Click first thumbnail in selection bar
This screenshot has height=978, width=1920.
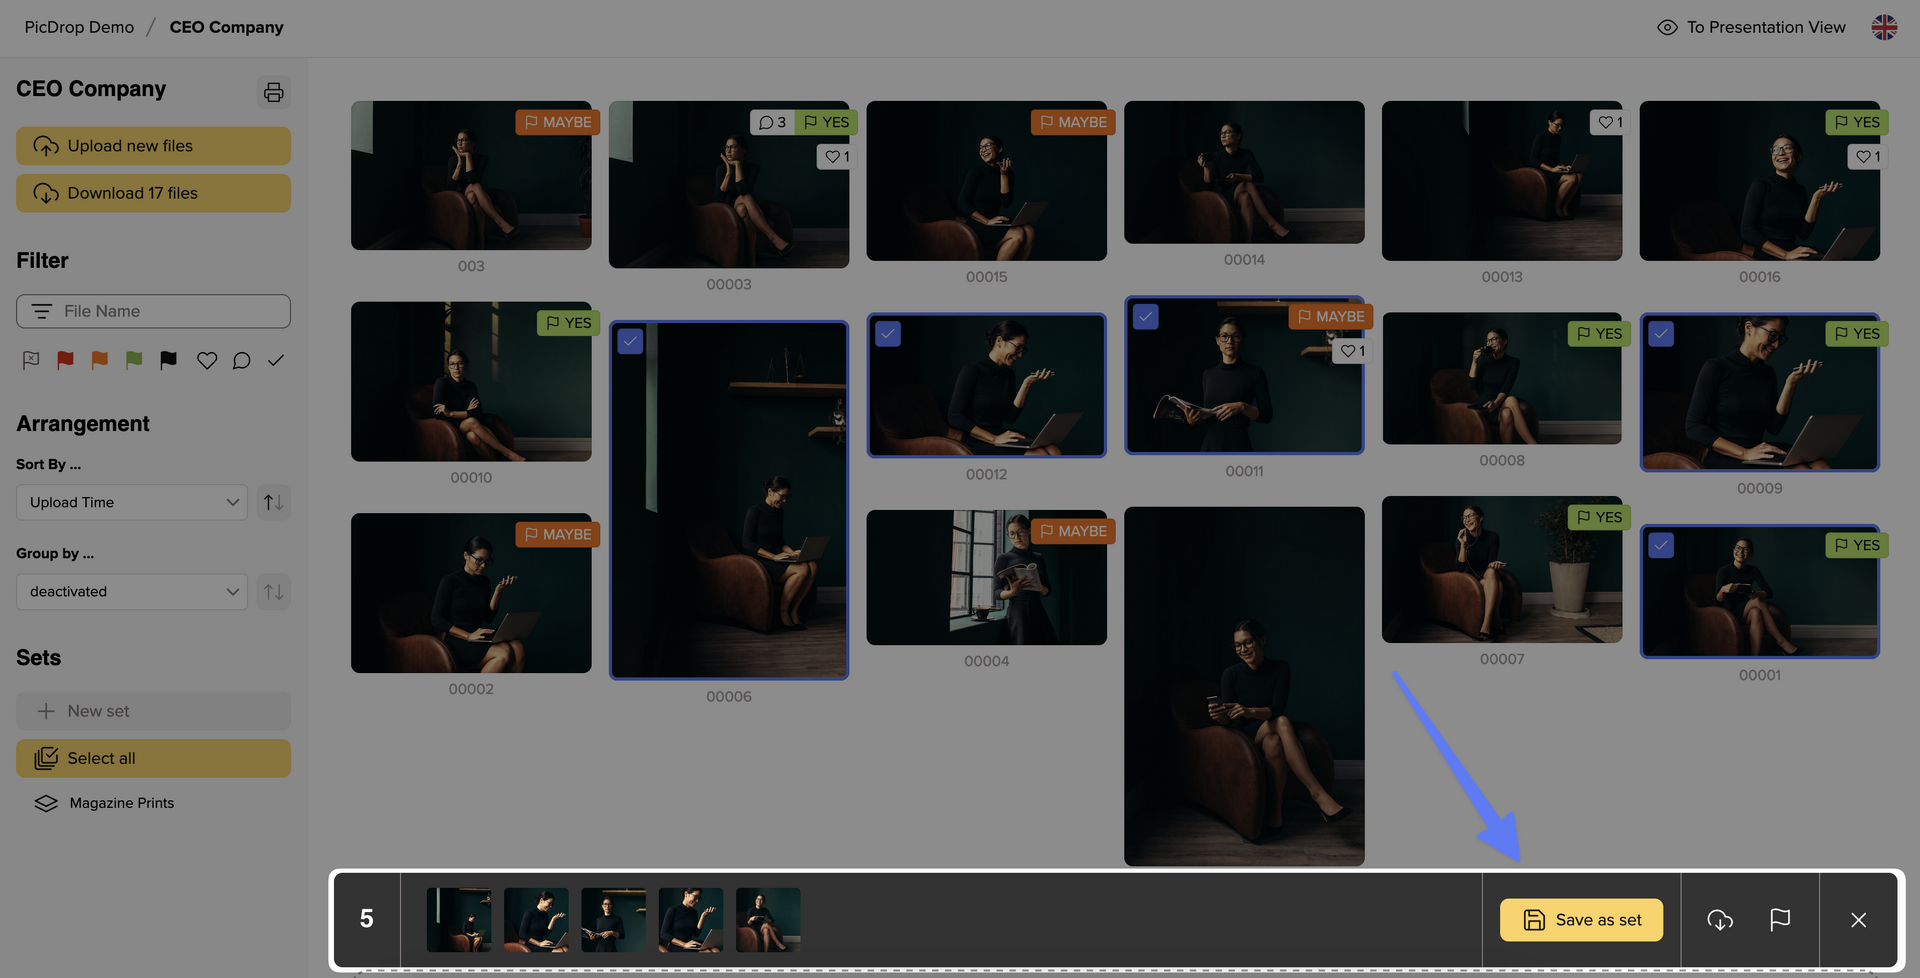pyautogui.click(x=459, y=920)
